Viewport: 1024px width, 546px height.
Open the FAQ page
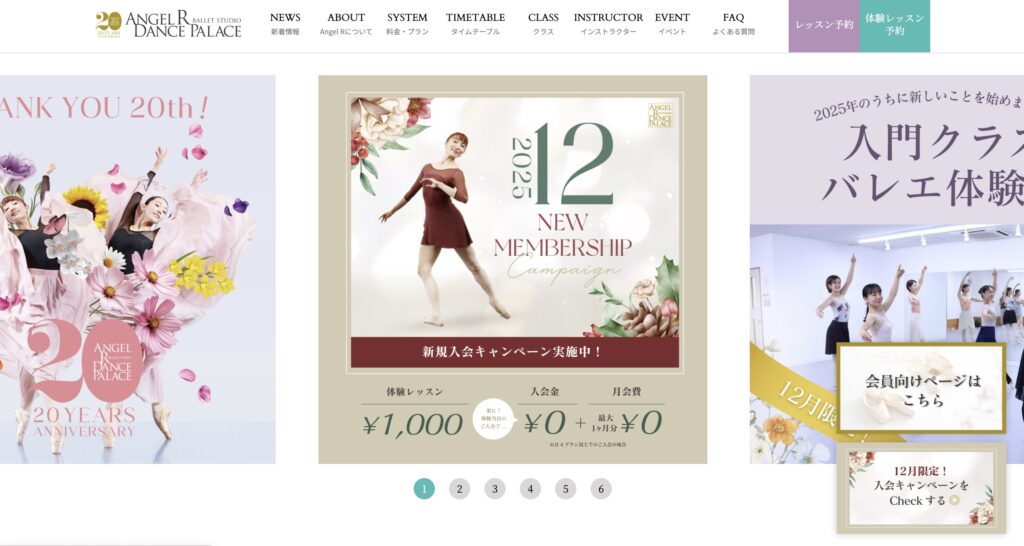(733, 24)
